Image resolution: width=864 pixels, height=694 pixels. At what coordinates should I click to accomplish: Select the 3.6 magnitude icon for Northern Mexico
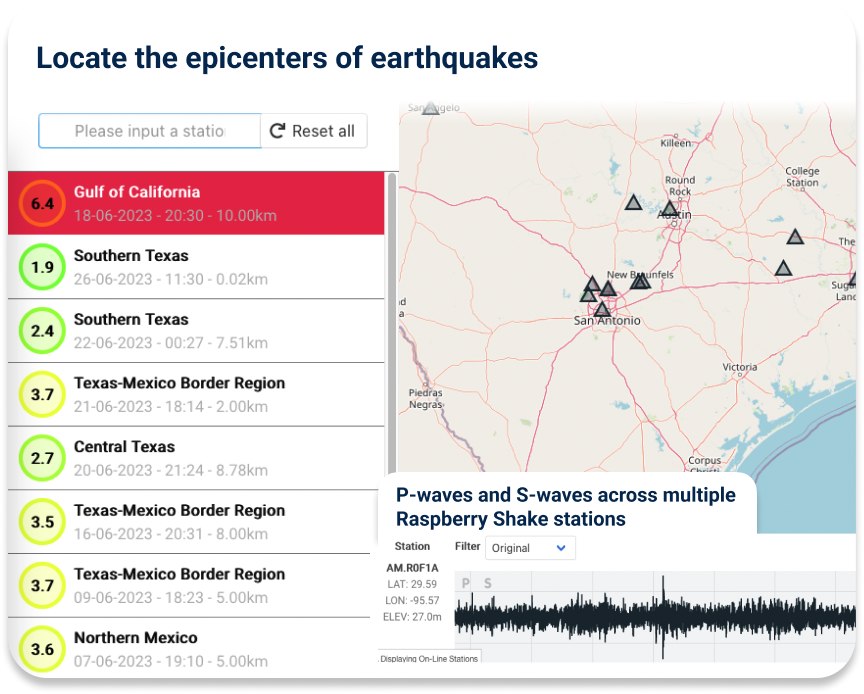[x=41, y=649]
